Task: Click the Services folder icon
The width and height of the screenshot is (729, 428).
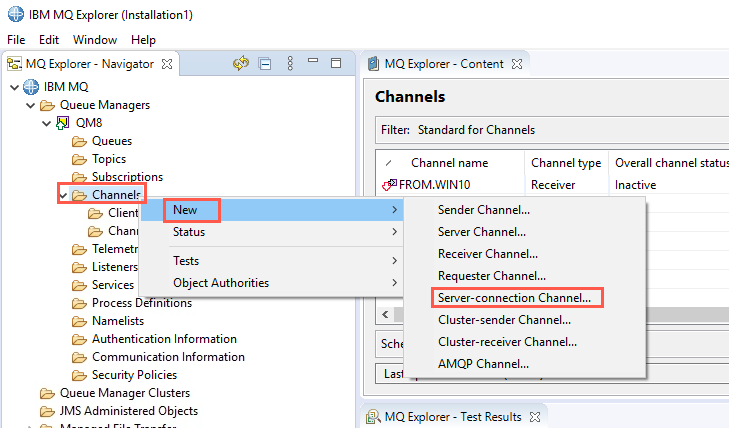Action: [x=80, y=285]
